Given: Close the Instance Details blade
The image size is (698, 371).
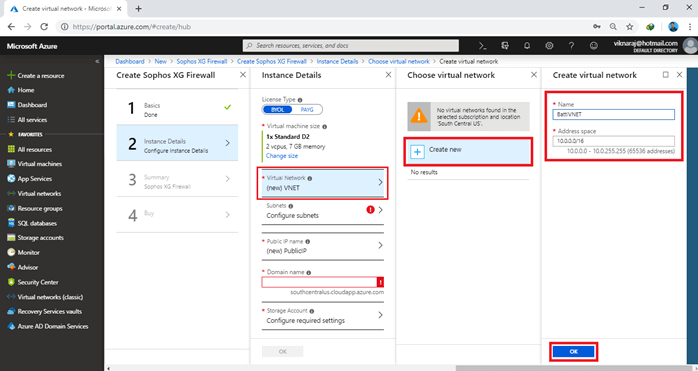Looking at the screenshot, I should pyautogui.click(x=388, y=75).
